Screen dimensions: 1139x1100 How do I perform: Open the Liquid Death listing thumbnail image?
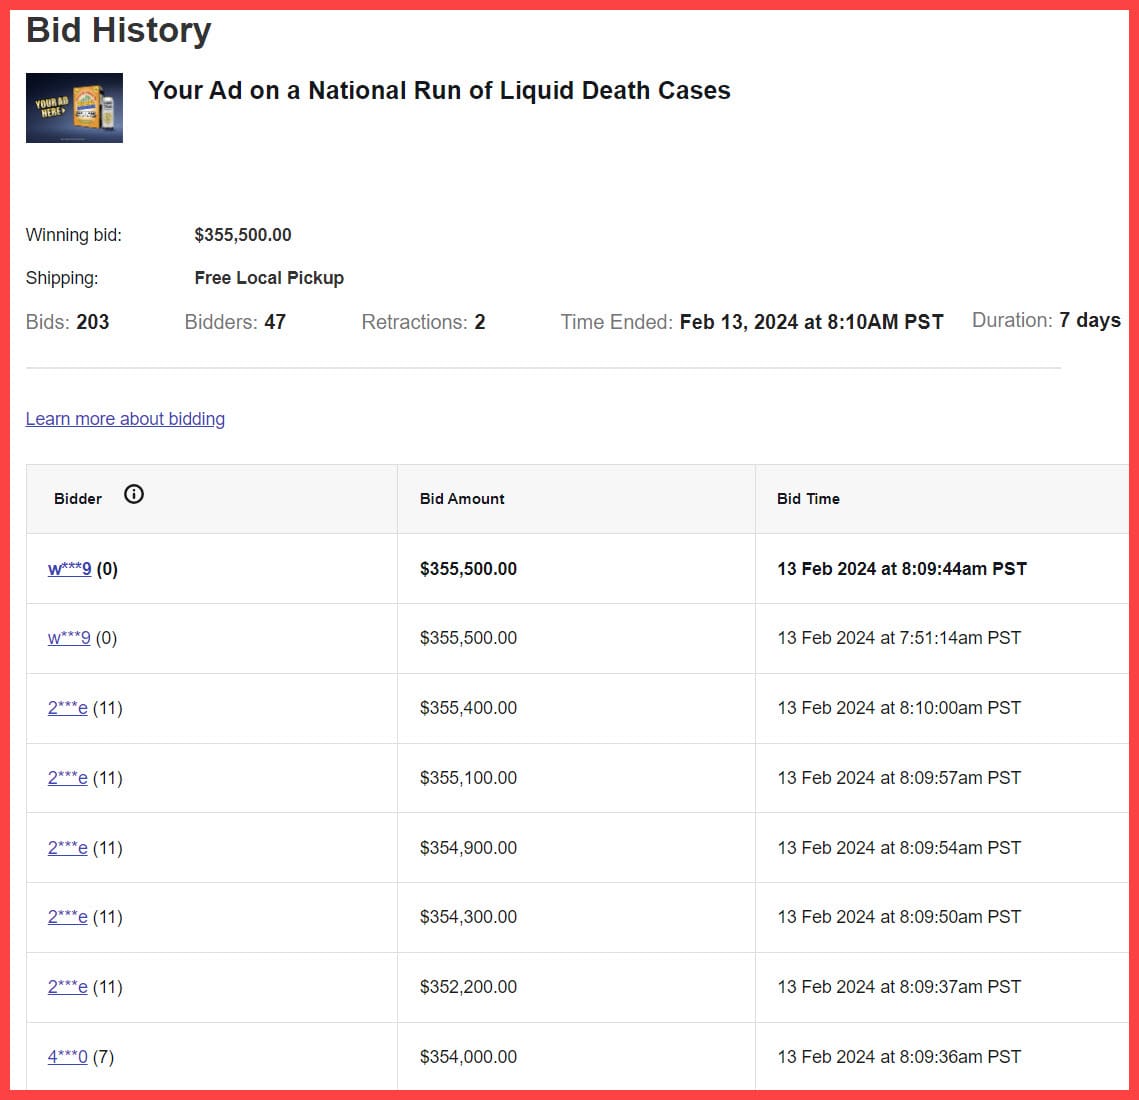pyautogui.click(x=74, y=108)
